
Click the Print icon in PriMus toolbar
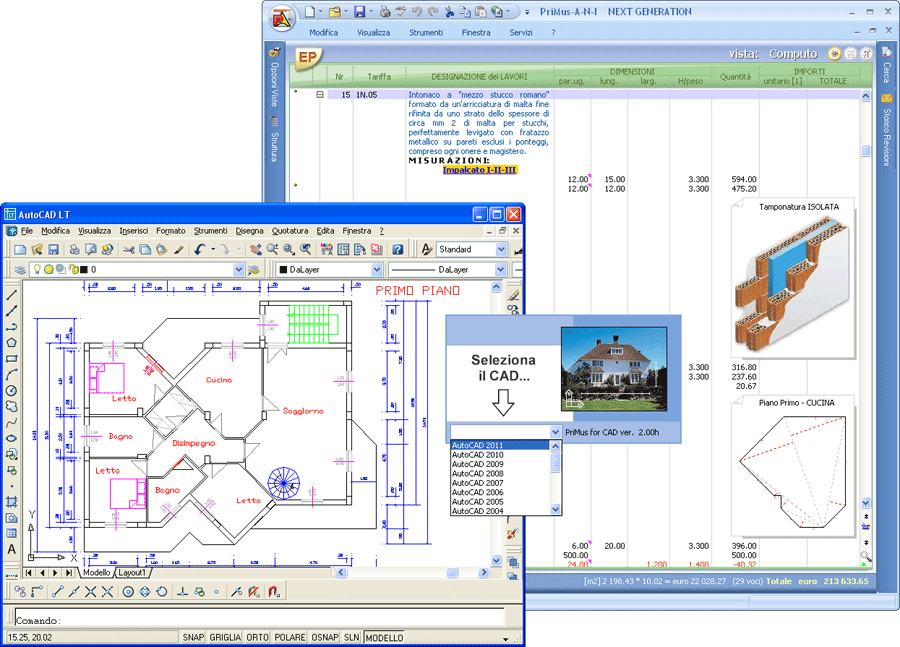click(x=385, y=11)
